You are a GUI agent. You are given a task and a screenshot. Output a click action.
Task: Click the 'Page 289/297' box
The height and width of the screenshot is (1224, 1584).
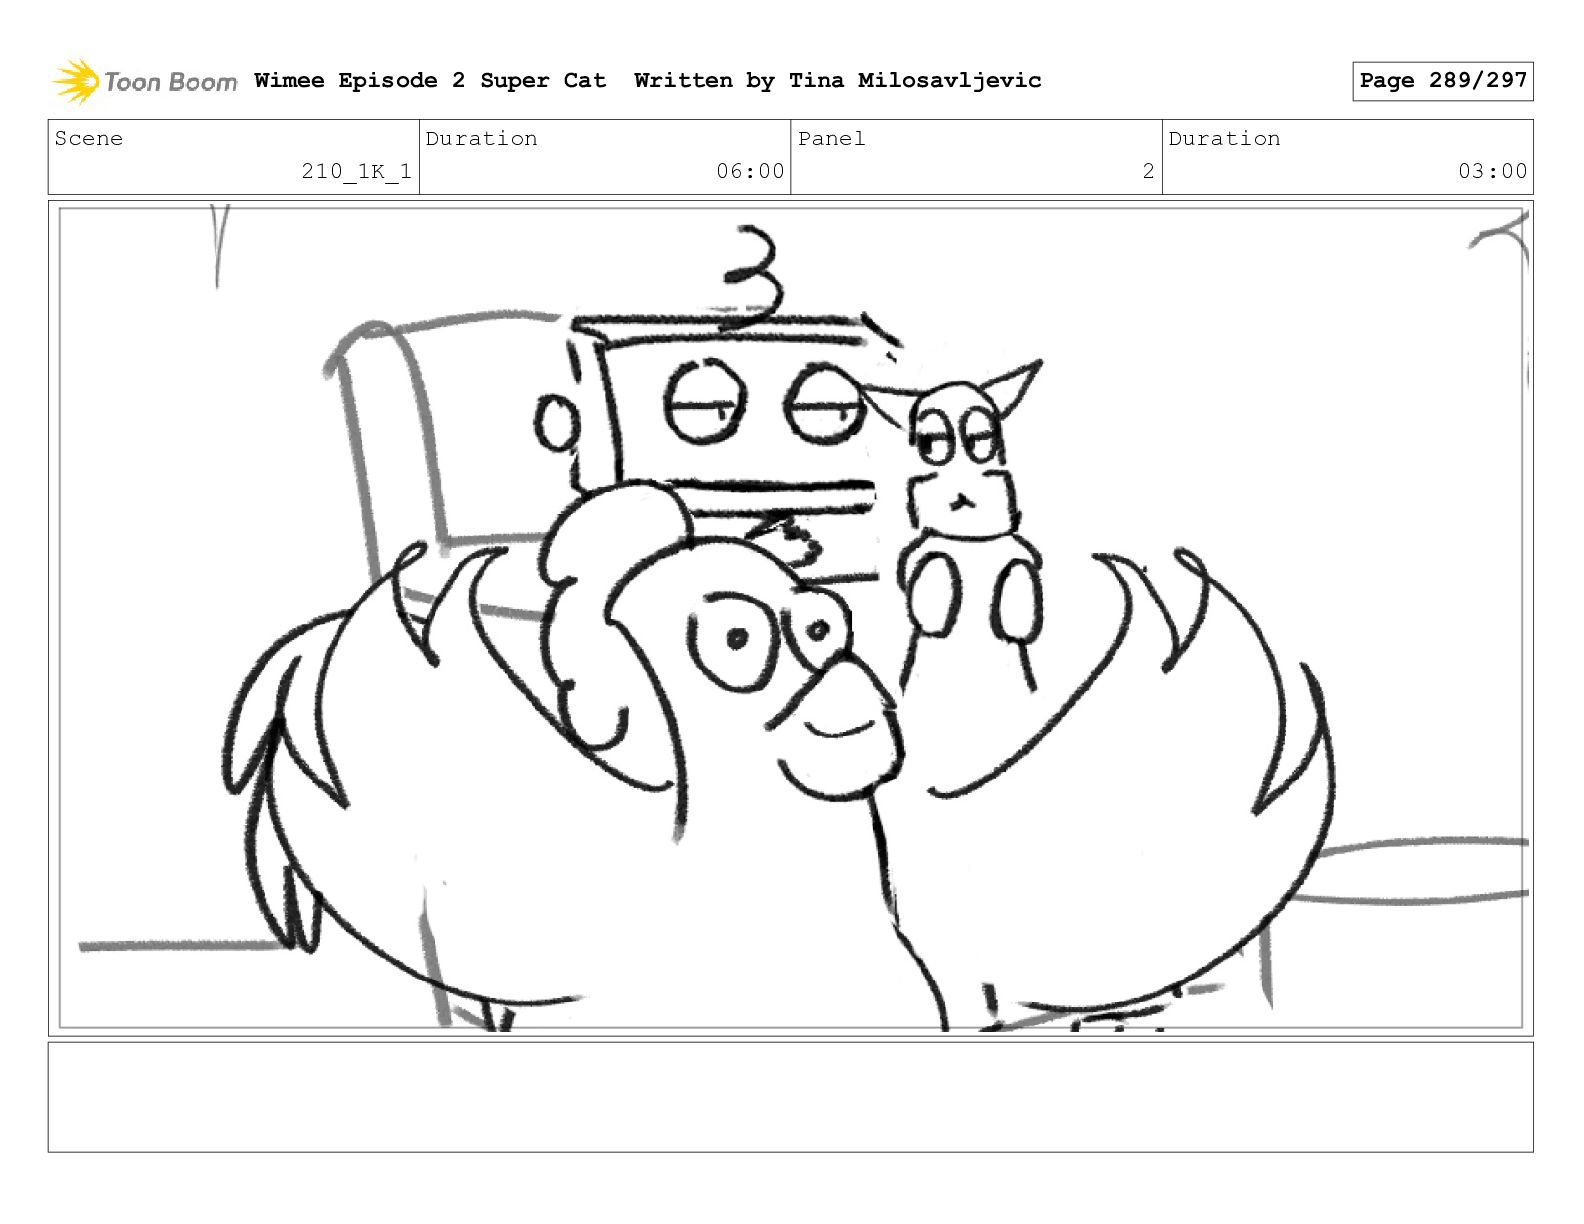[x=1443, y=81]
